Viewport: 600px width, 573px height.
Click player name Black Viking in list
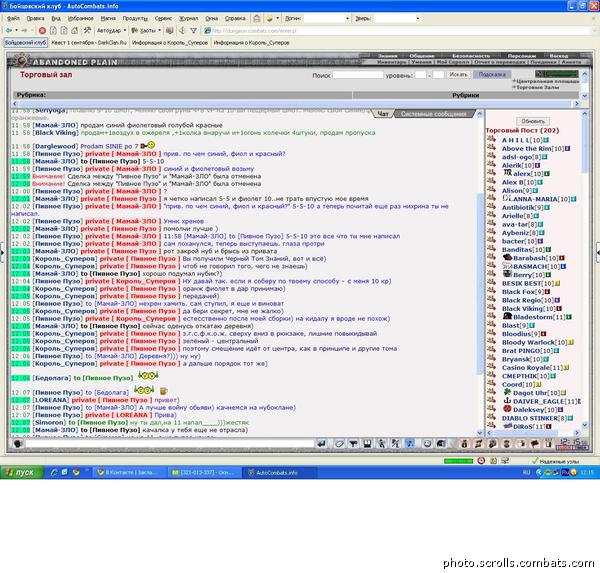pyautogui.click(x=523, y=309)
